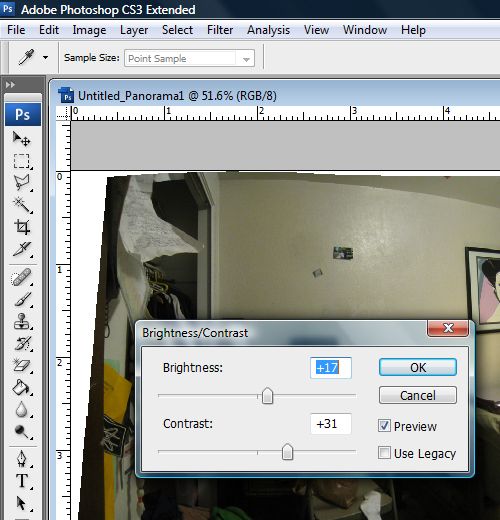Click the Brightness/Contrast dialog title
This screenshot has height=520, width=500.
pyautogui.click(x=195, y=333)
